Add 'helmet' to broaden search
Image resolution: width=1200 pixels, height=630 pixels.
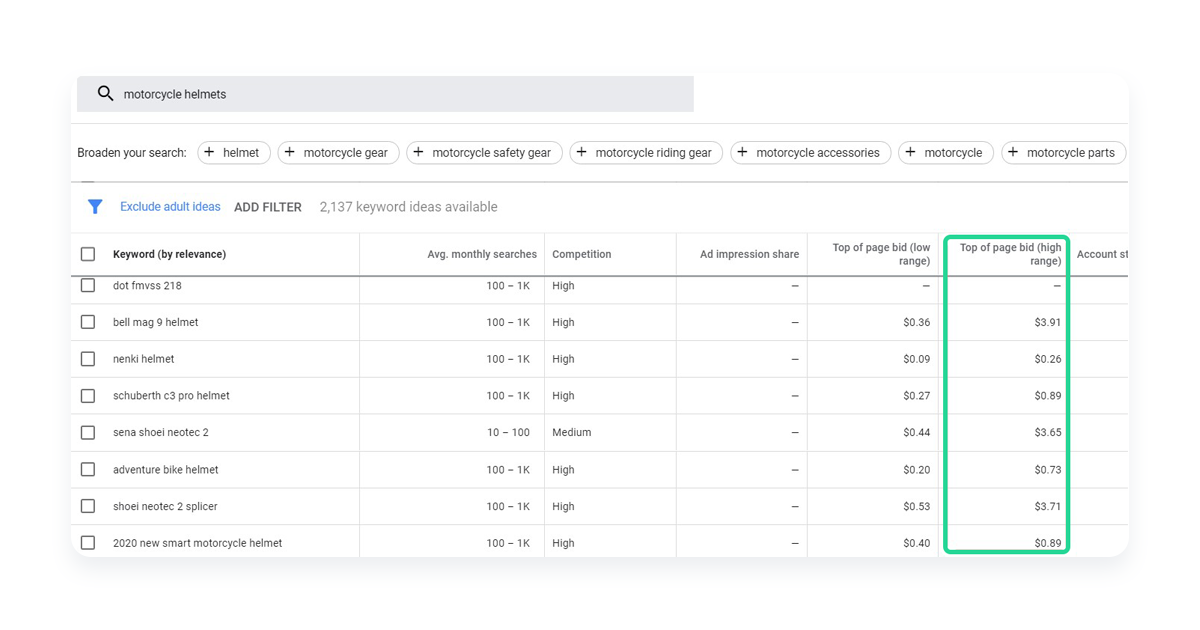pos(234,153)
